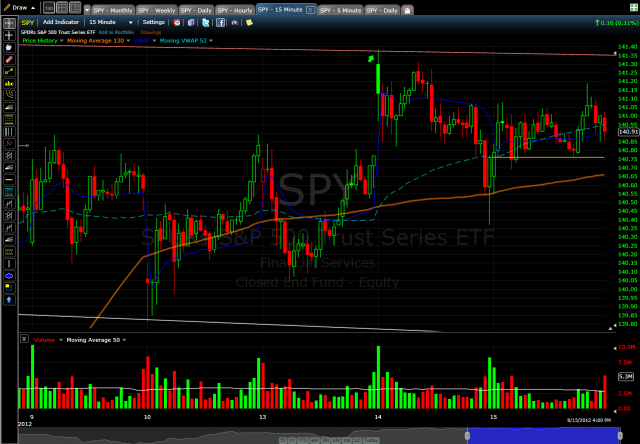Click the volume value label 5.3M
Screen dimensions: 640x444
tap(626, 376)
